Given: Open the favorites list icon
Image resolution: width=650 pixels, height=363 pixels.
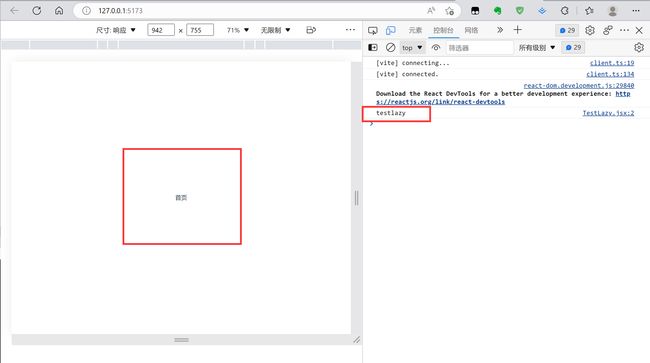Looking at the screenshot, I should [x=589, y=11].
